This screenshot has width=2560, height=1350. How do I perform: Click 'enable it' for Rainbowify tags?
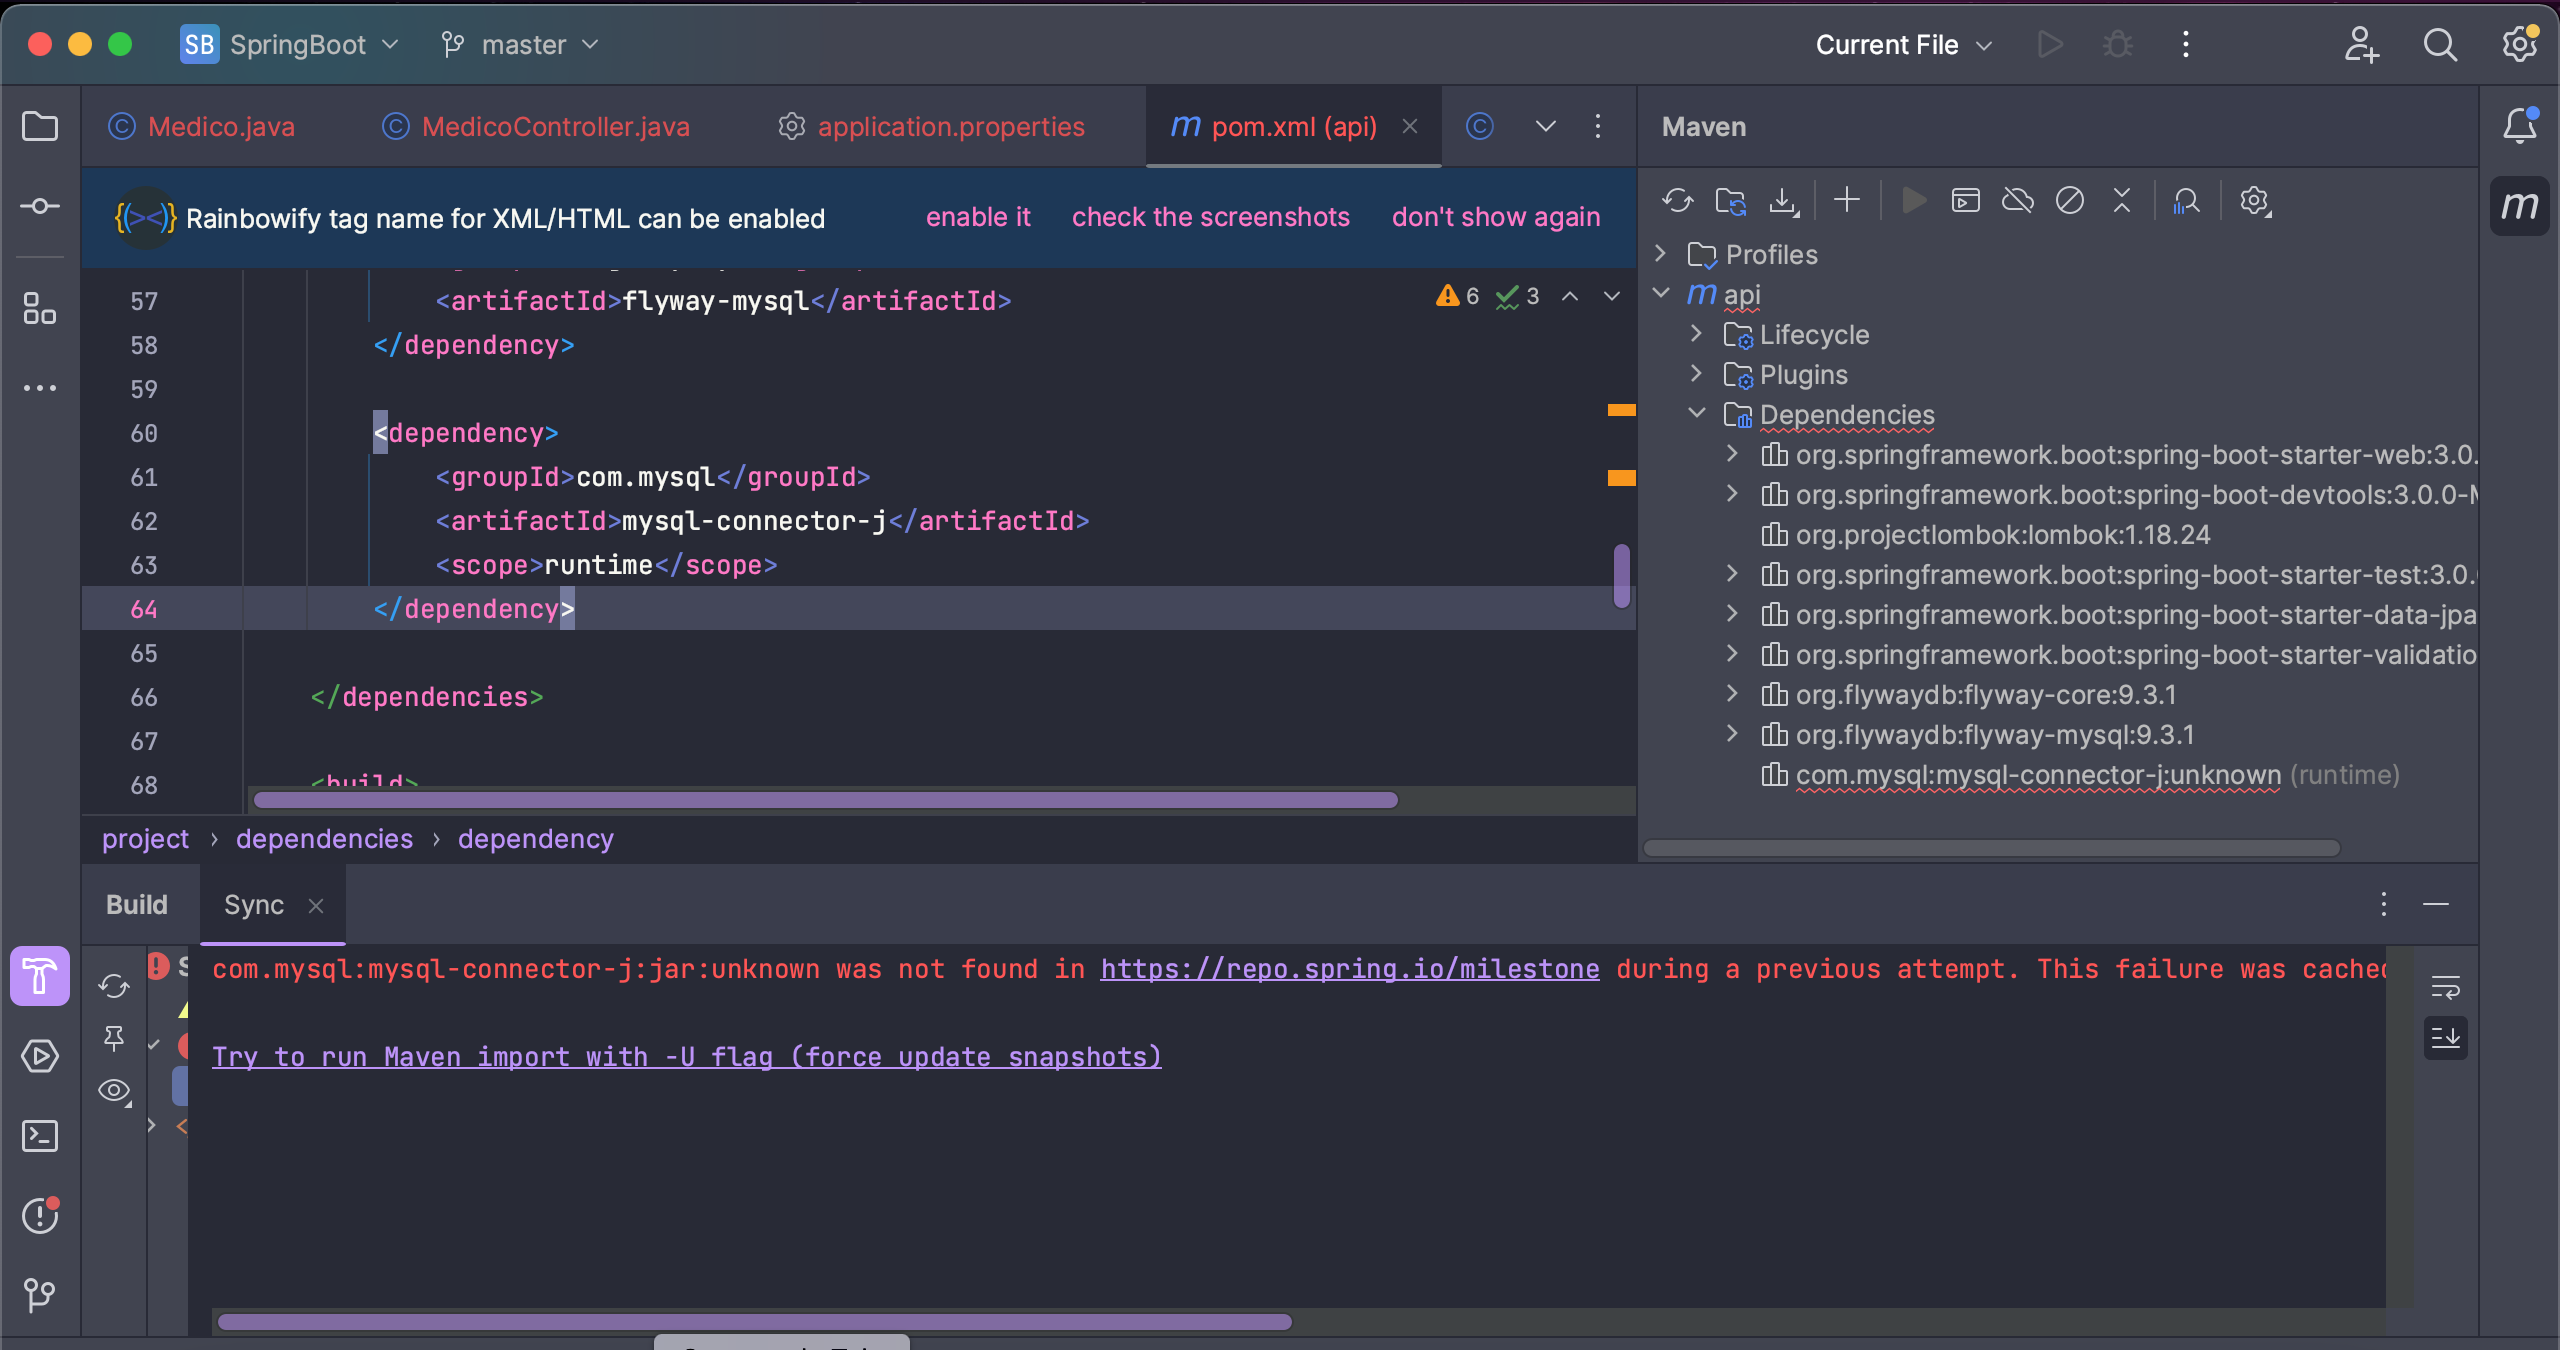coord(979,217)
